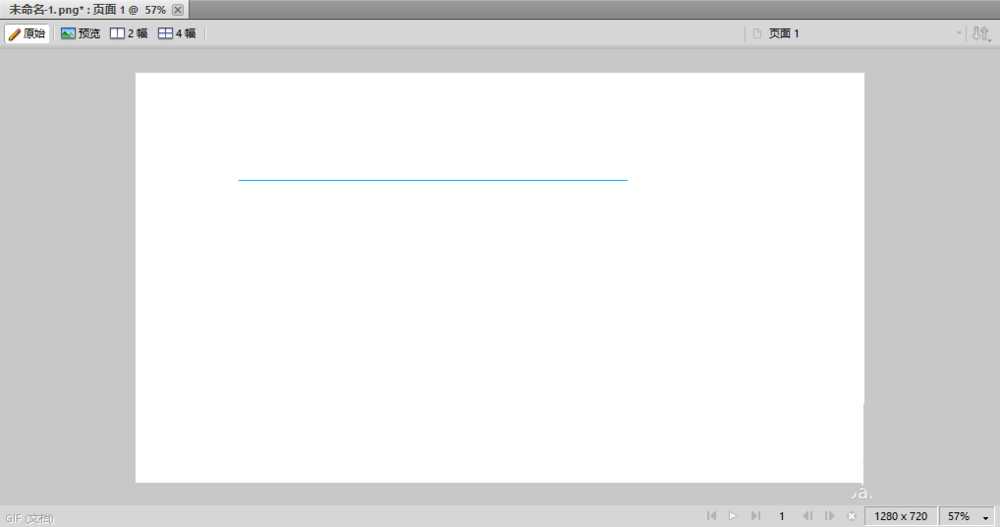Select the blue horizontal line on canvas
1000x527 pixels.
[x=433, y=180]
